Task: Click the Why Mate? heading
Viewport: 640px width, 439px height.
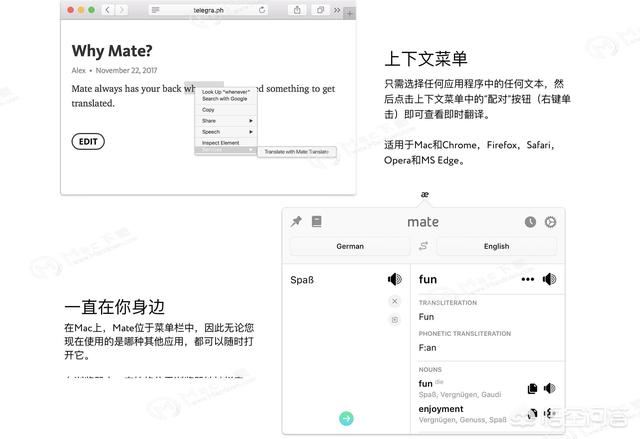Action: coord(112,51)
